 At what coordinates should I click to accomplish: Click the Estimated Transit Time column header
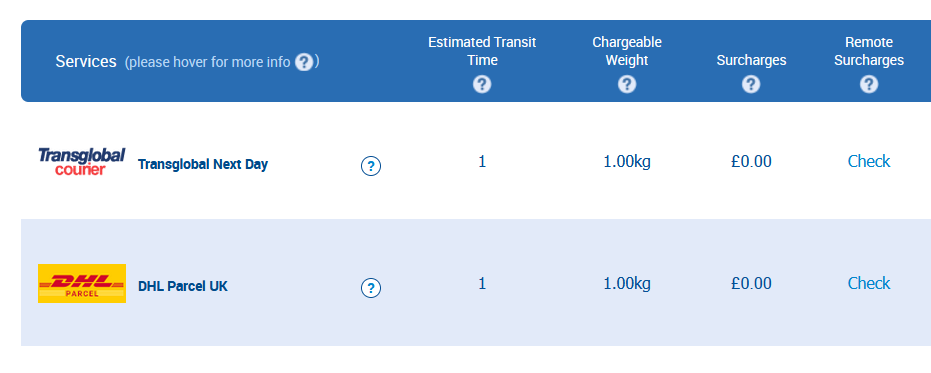tap(482, 51)
